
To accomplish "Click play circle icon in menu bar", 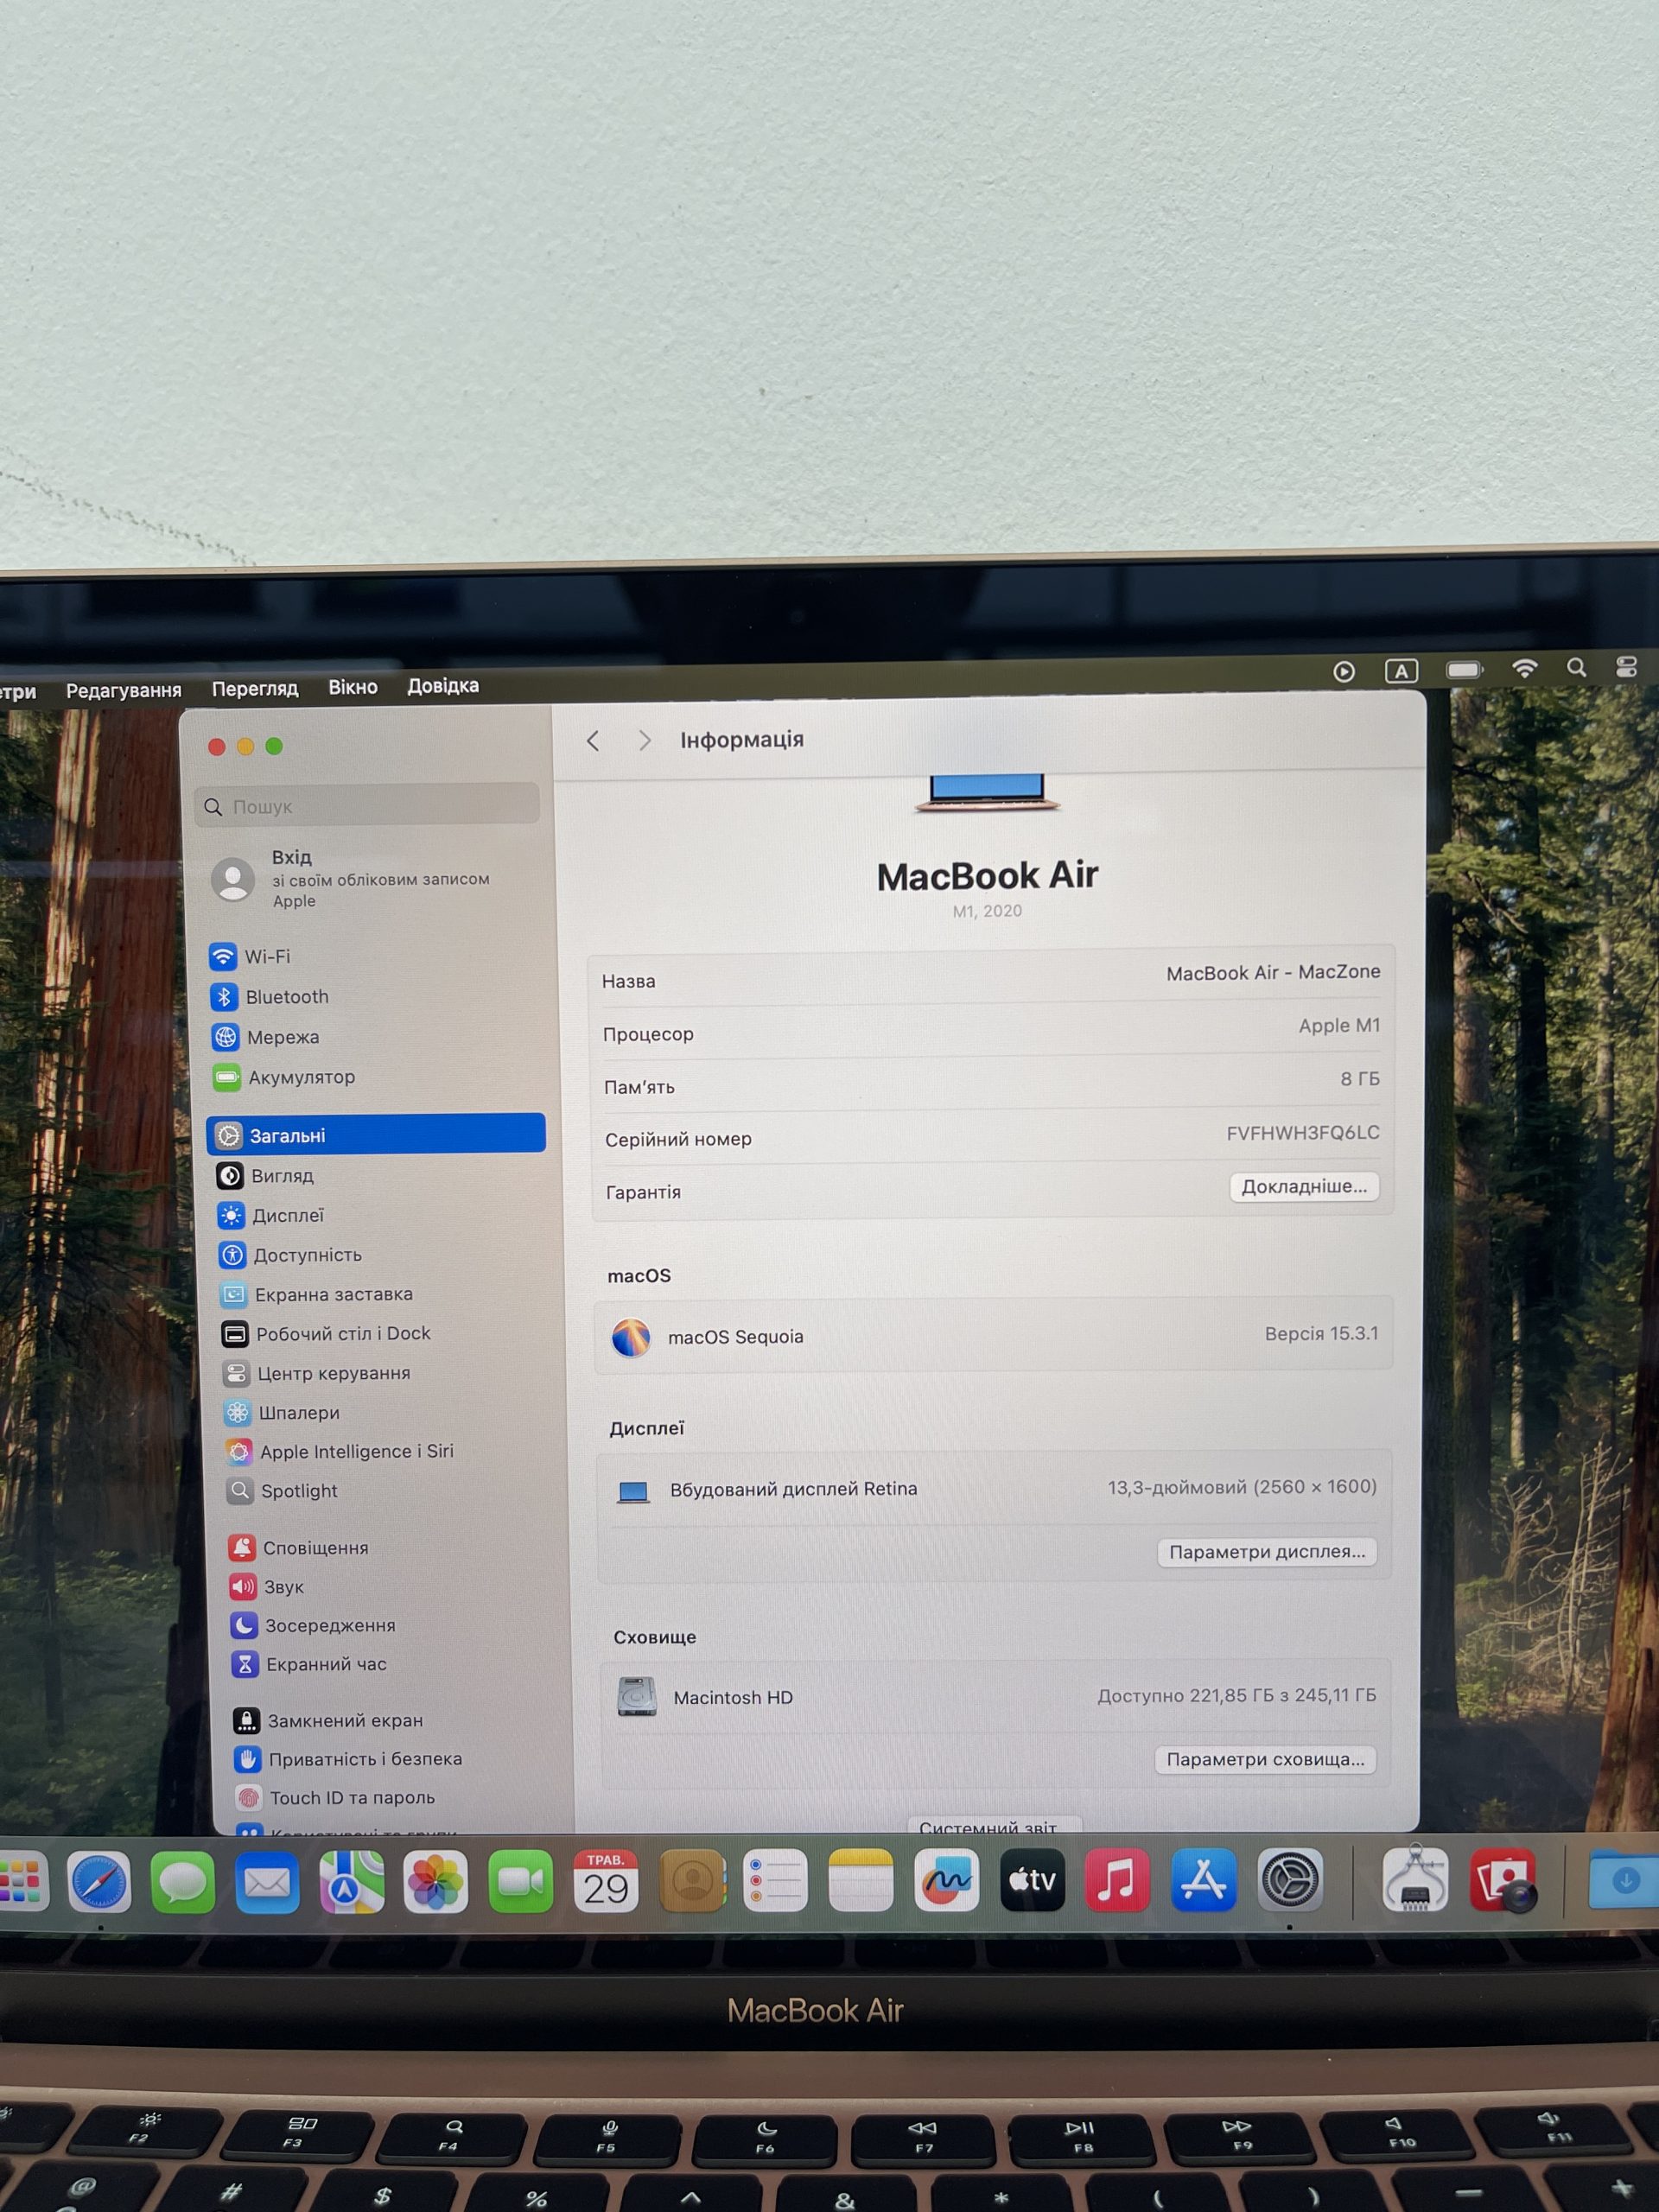I will (1344, 672).
